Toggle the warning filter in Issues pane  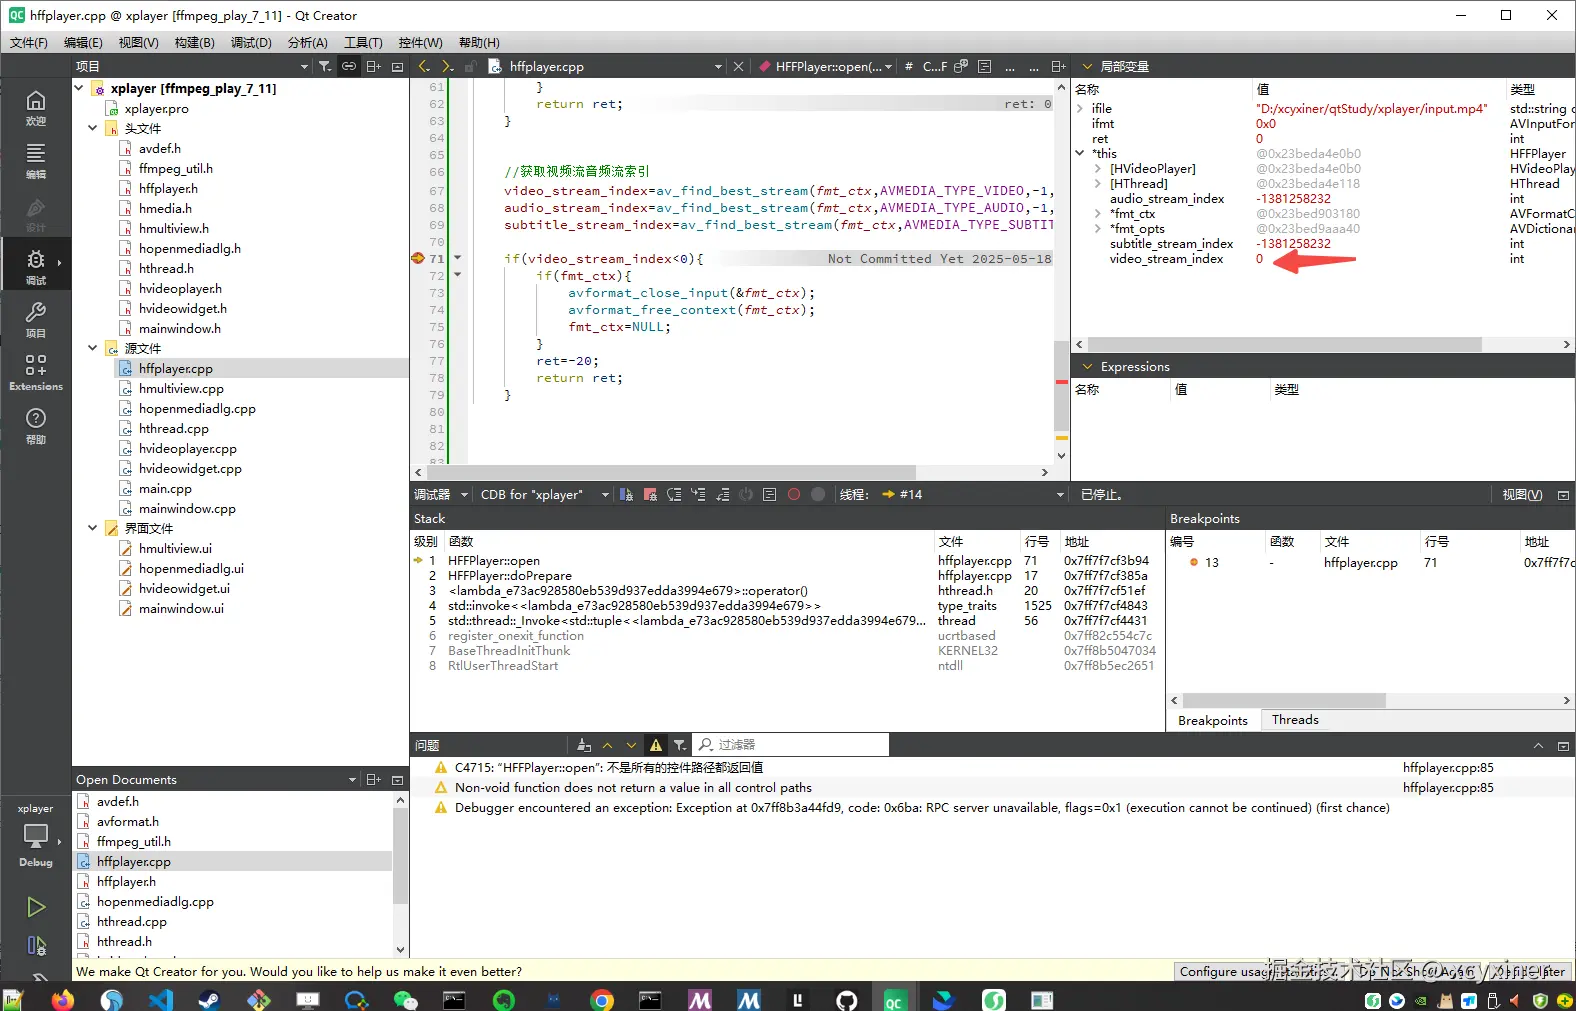(x=656, y=745)
